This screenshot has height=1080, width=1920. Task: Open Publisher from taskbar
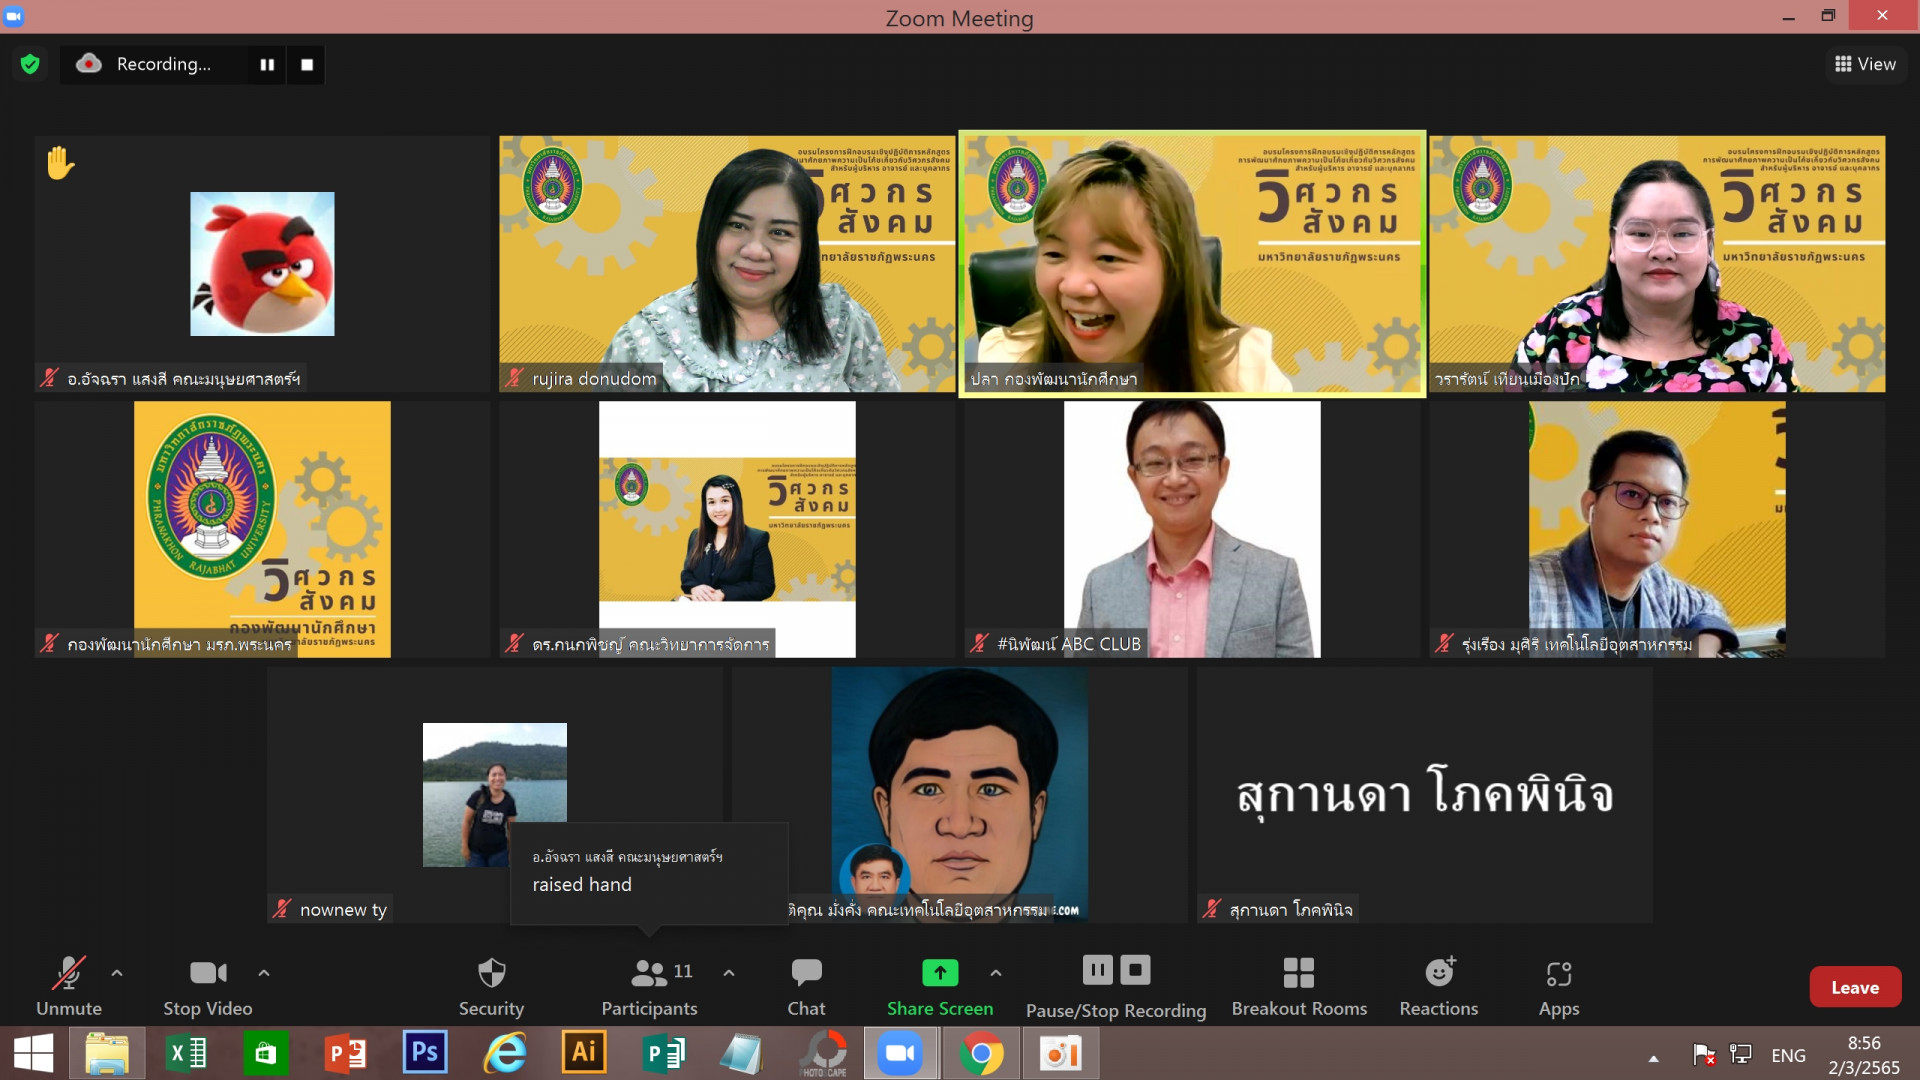coord(663,1054)
